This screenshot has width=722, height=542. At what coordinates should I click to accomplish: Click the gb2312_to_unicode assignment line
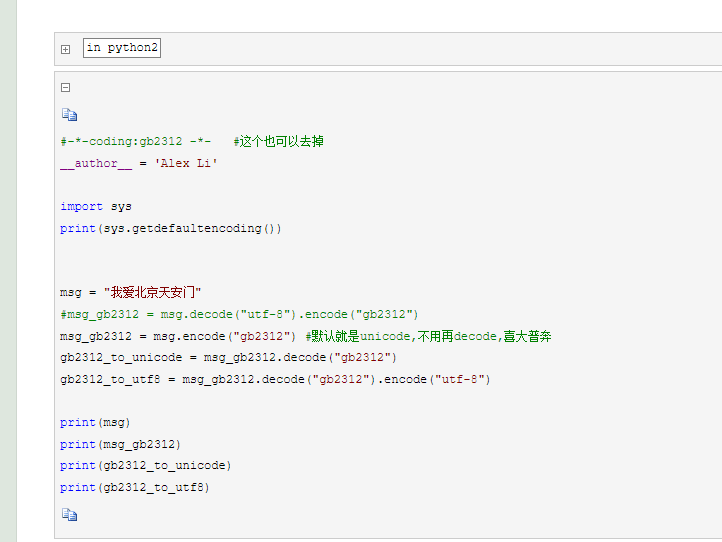pyautogui.click(x=228, y=357)
